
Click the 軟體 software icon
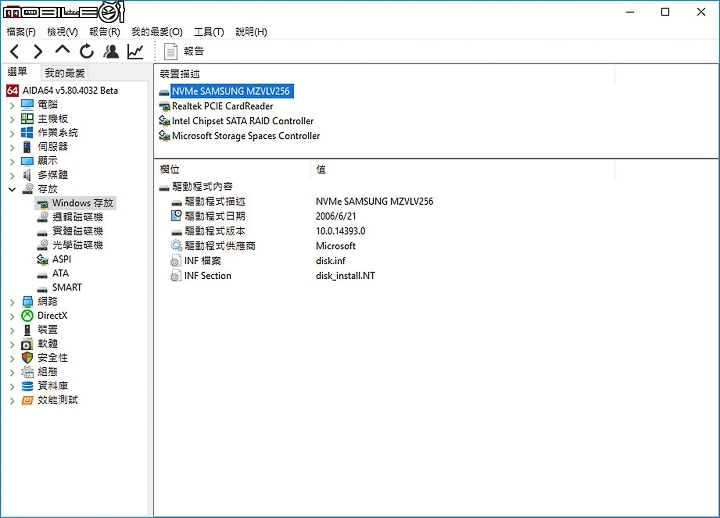click(x=28, y=344)
